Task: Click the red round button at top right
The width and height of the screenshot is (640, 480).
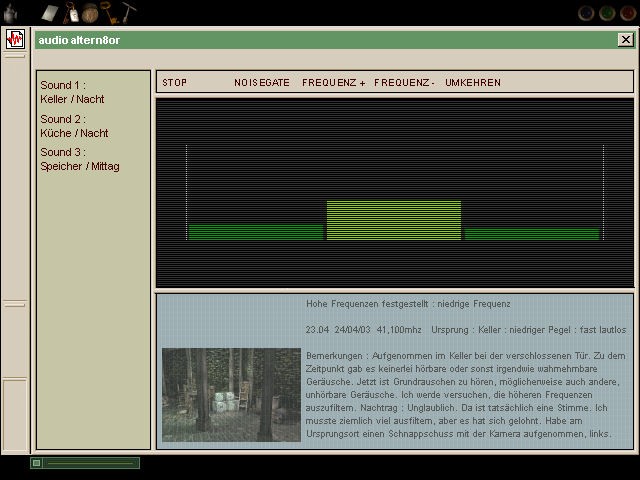Action: point(627,13)
